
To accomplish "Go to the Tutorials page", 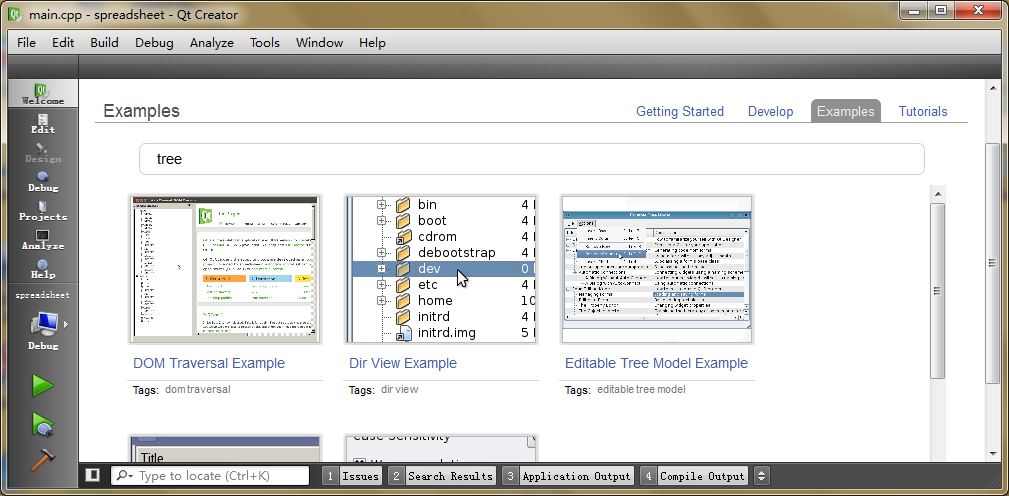I will [923, 111].
